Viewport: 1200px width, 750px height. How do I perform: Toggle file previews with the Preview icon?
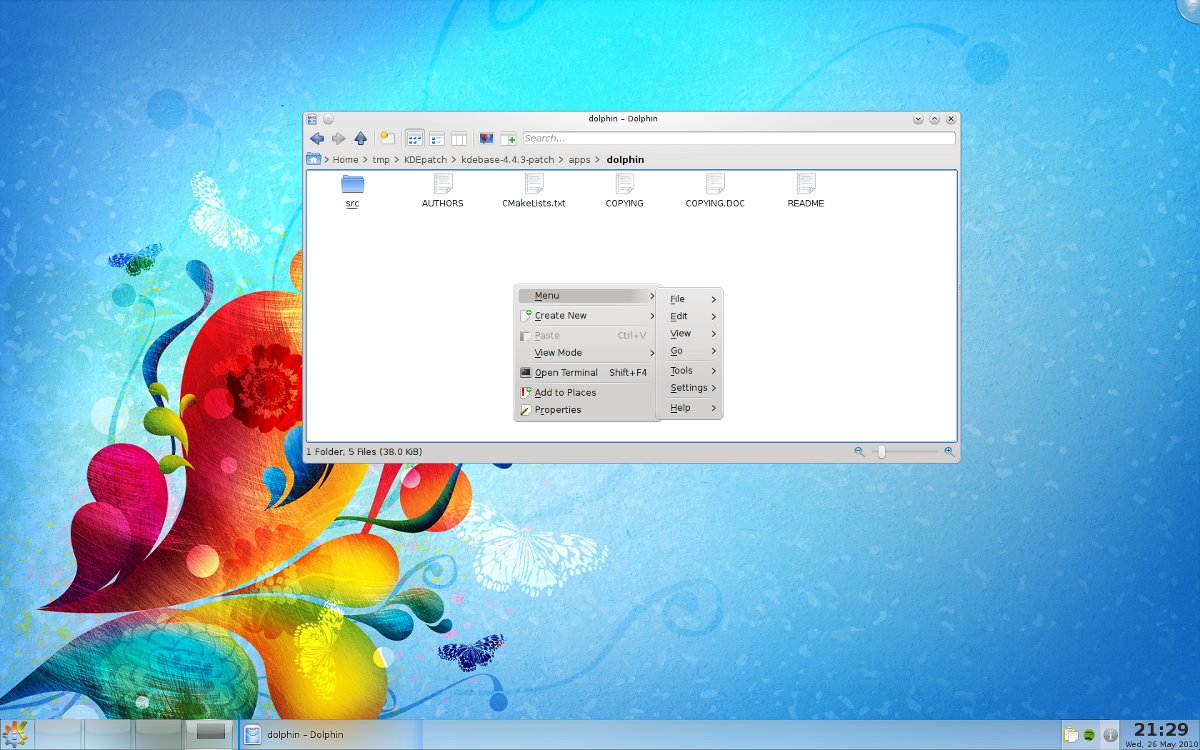pos(486,138)
